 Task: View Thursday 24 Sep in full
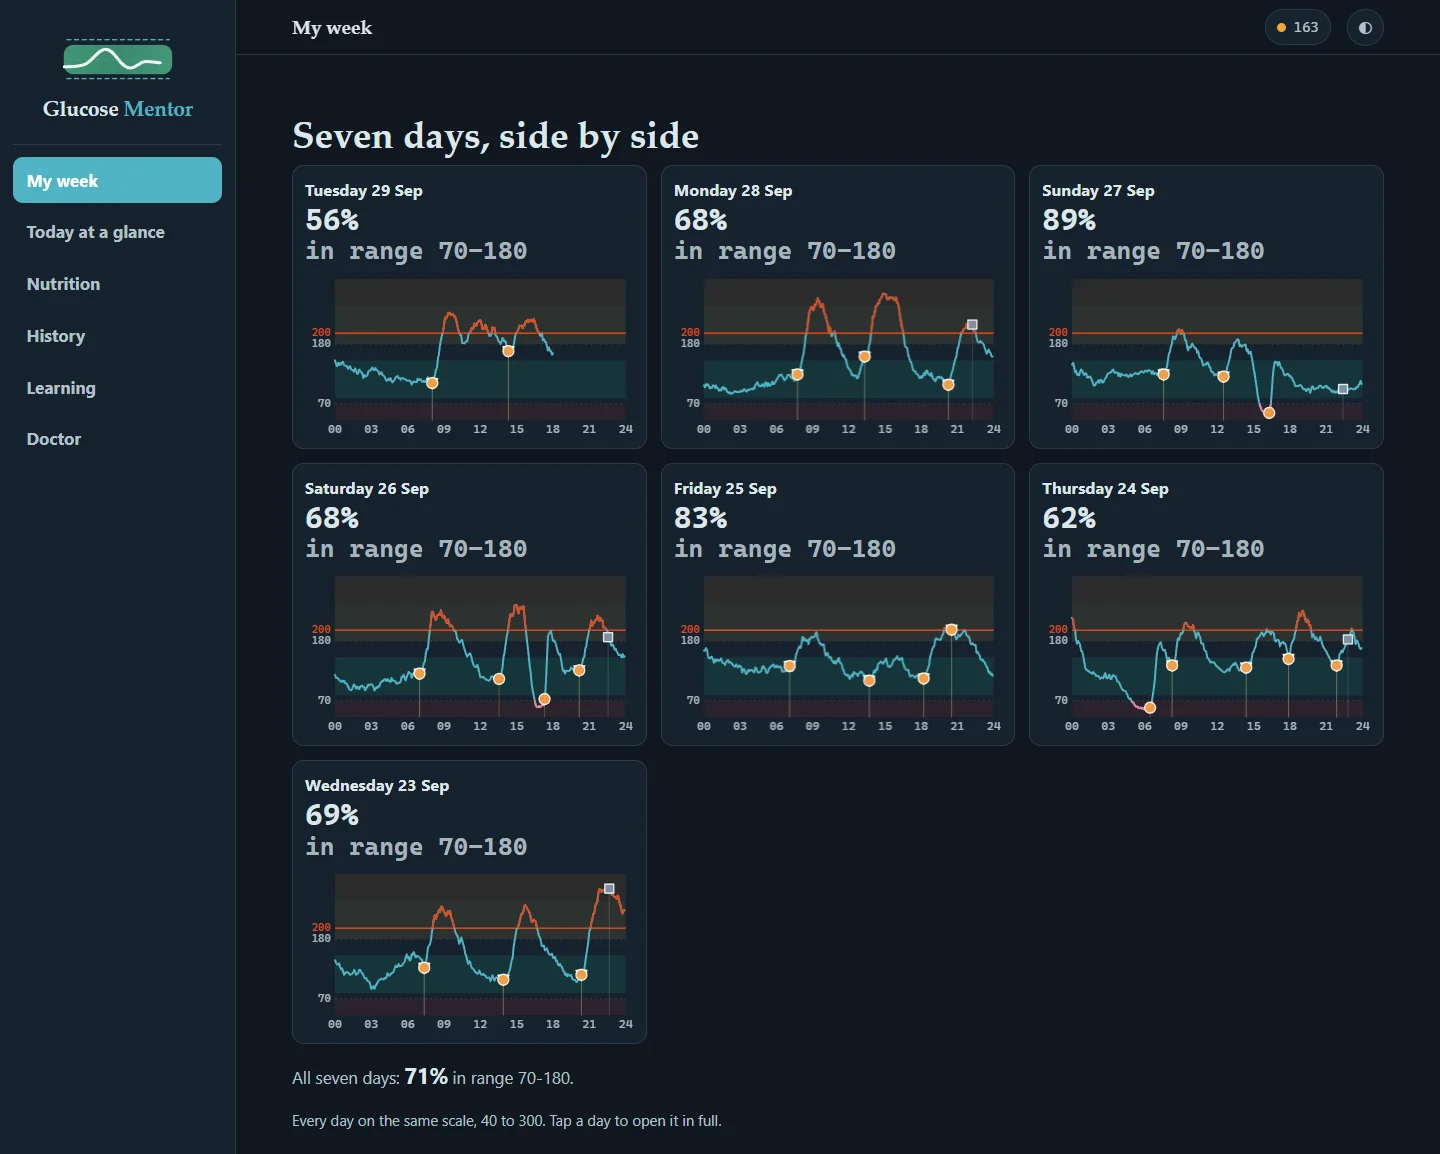point(1206,604)
